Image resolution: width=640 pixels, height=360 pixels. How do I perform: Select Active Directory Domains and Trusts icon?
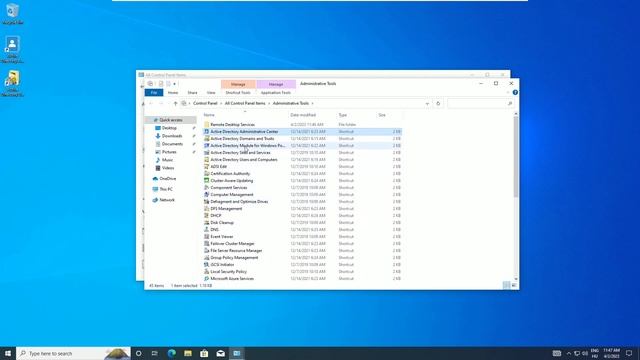point(207,138)
